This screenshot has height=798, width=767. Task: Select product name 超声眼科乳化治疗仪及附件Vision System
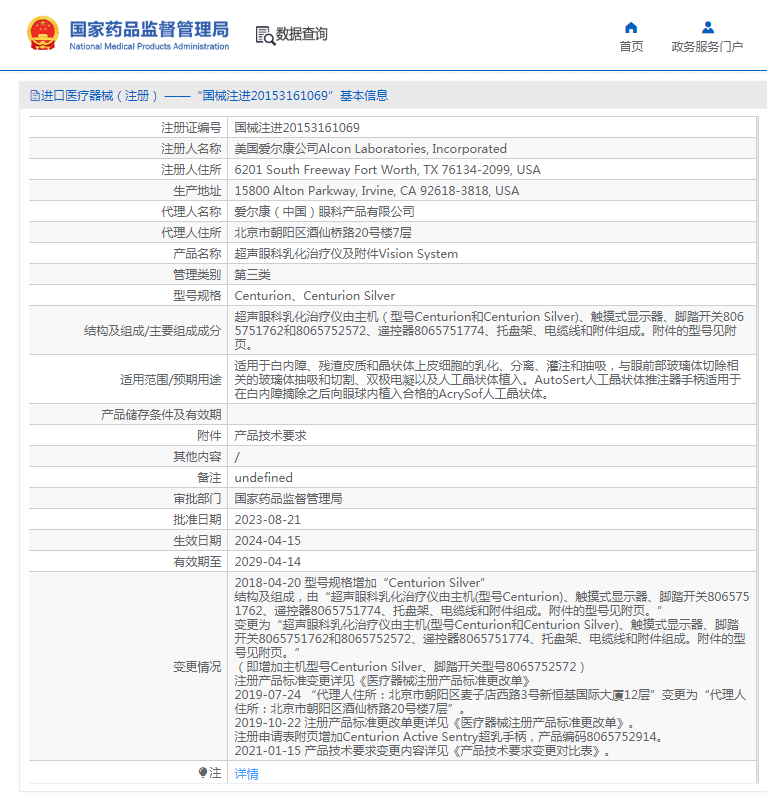346,253
